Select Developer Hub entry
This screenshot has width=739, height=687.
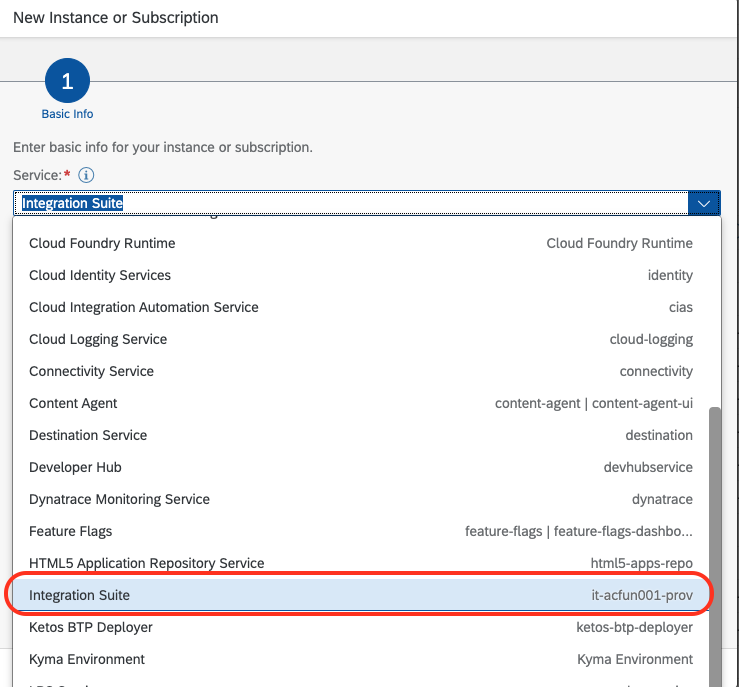point(361,467)
